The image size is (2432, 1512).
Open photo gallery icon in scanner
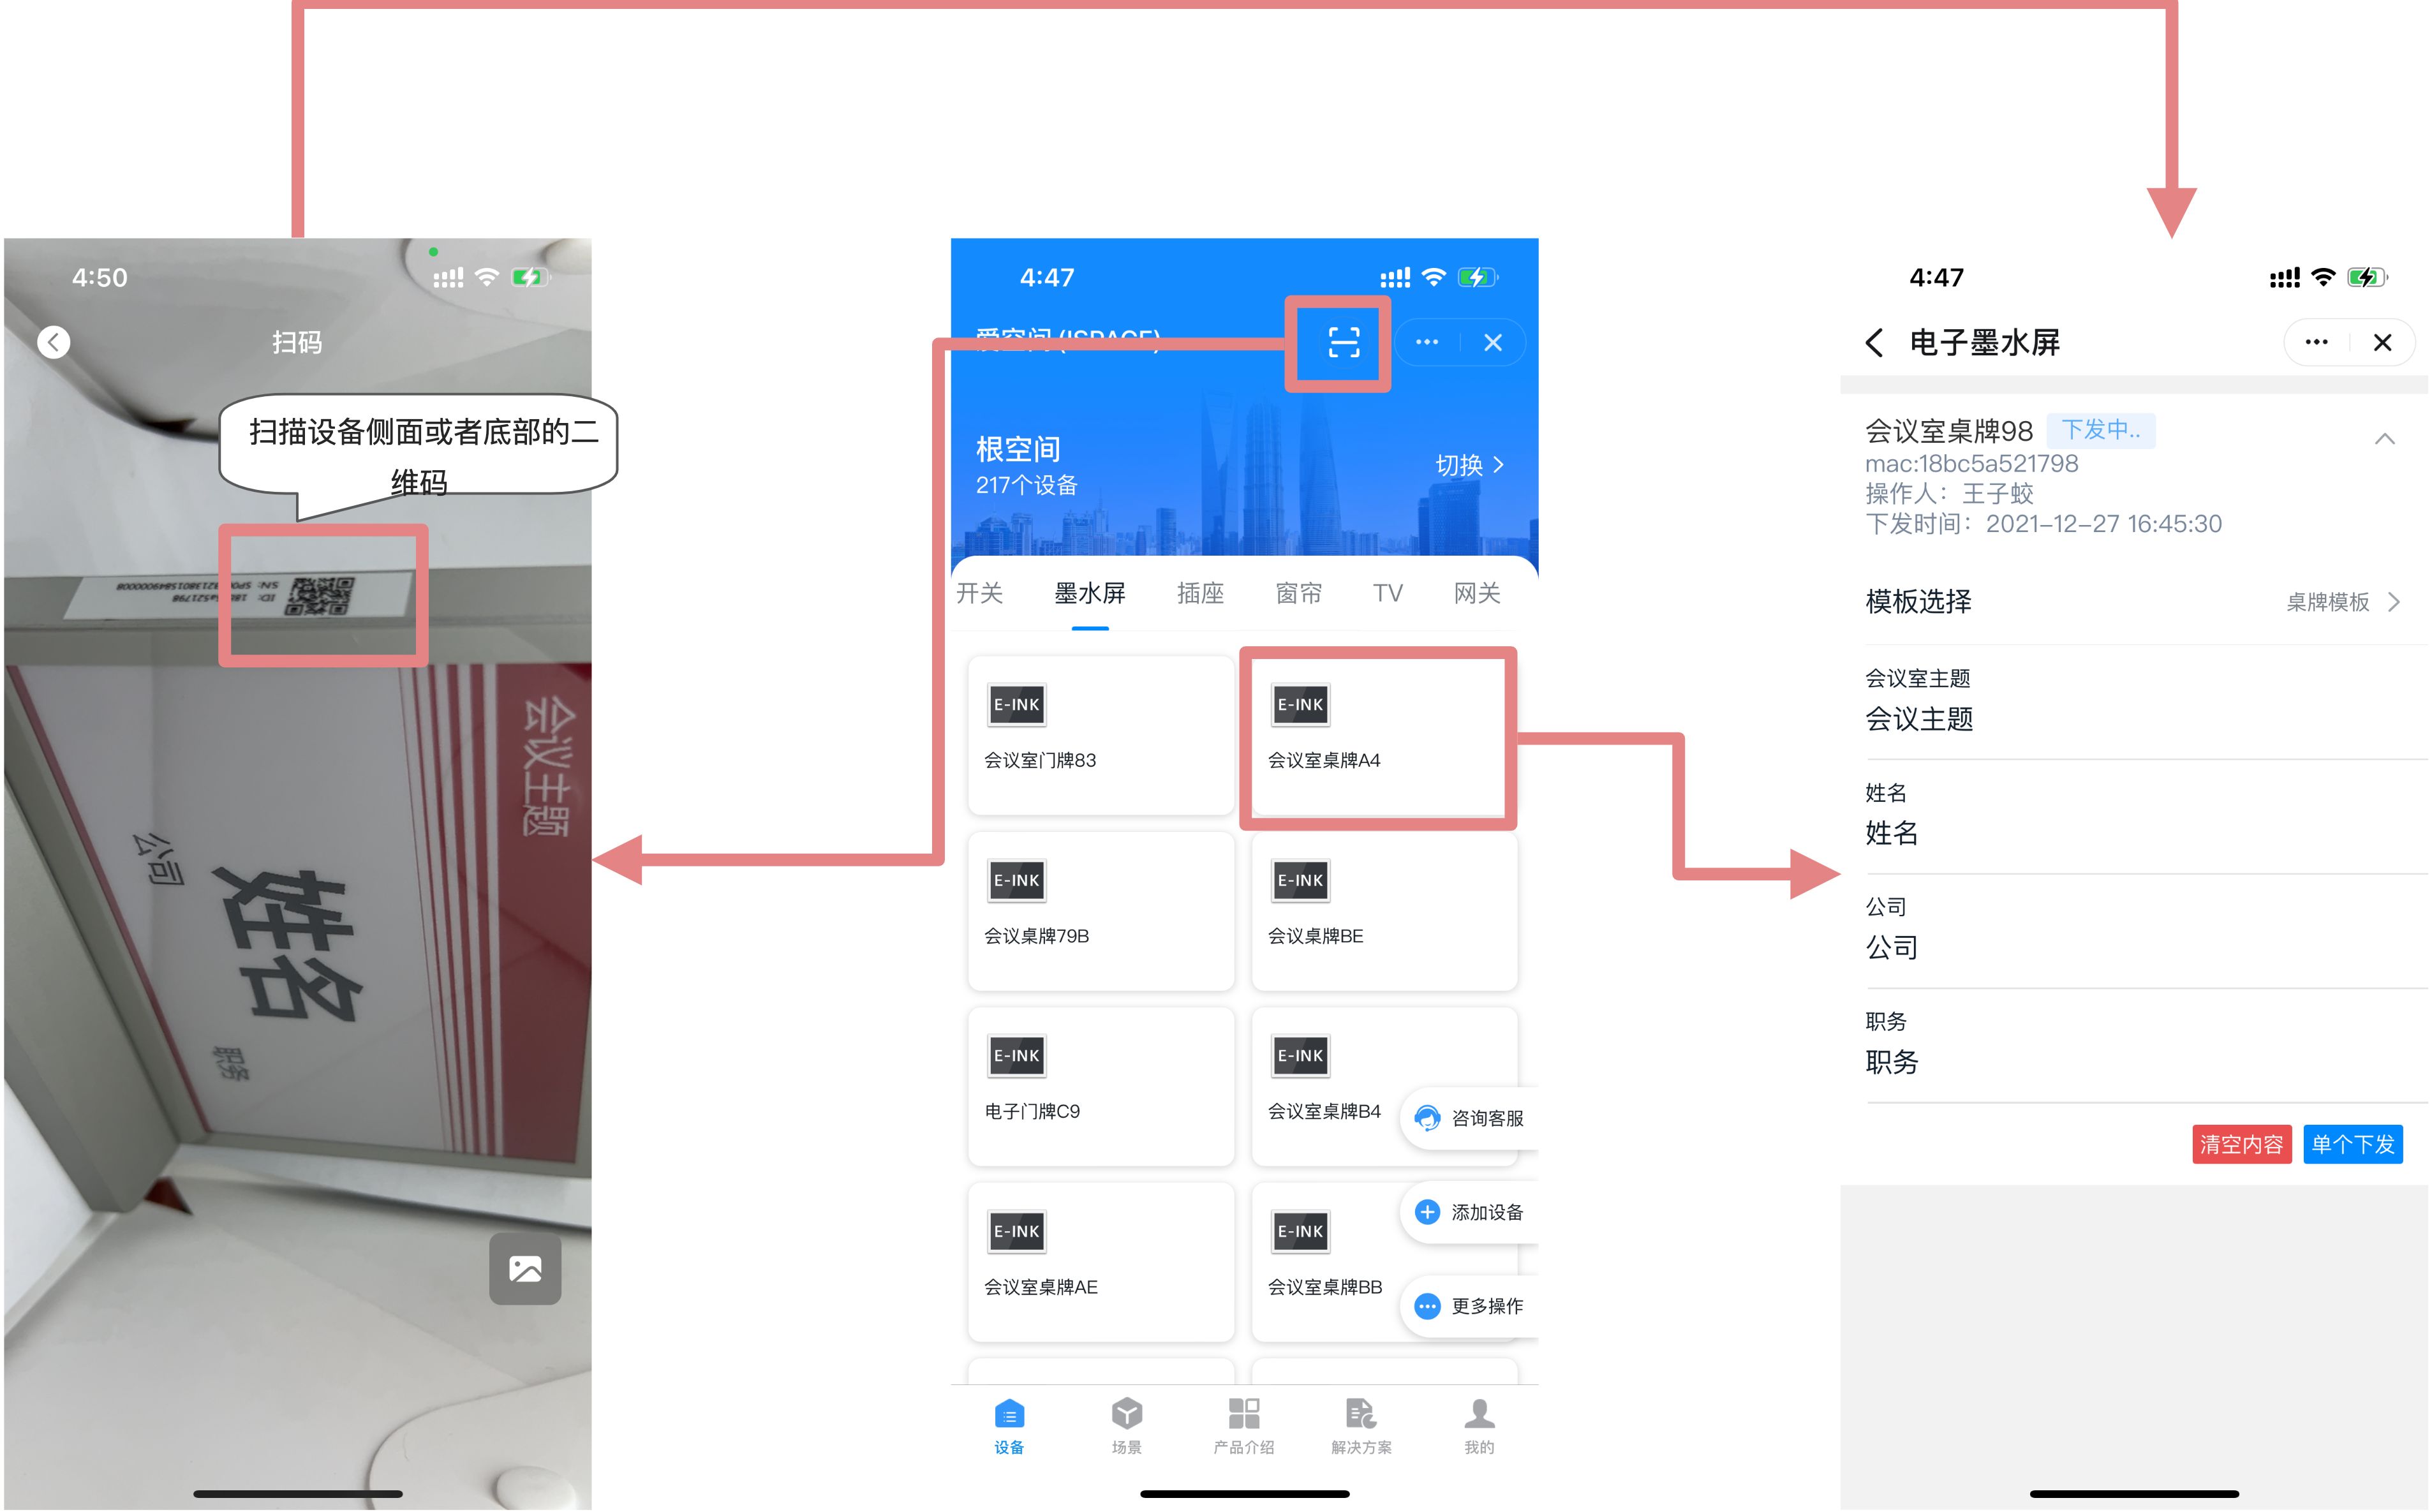[x=525, y=1268]
